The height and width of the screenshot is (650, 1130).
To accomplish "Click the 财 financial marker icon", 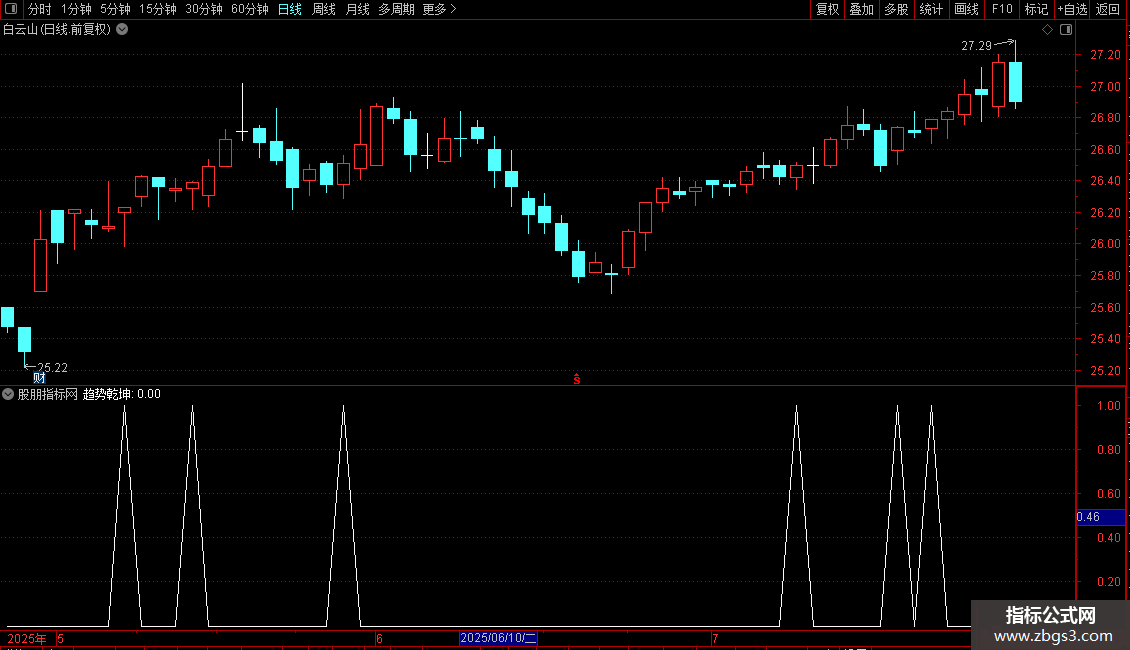I will [x=40, y=378].
